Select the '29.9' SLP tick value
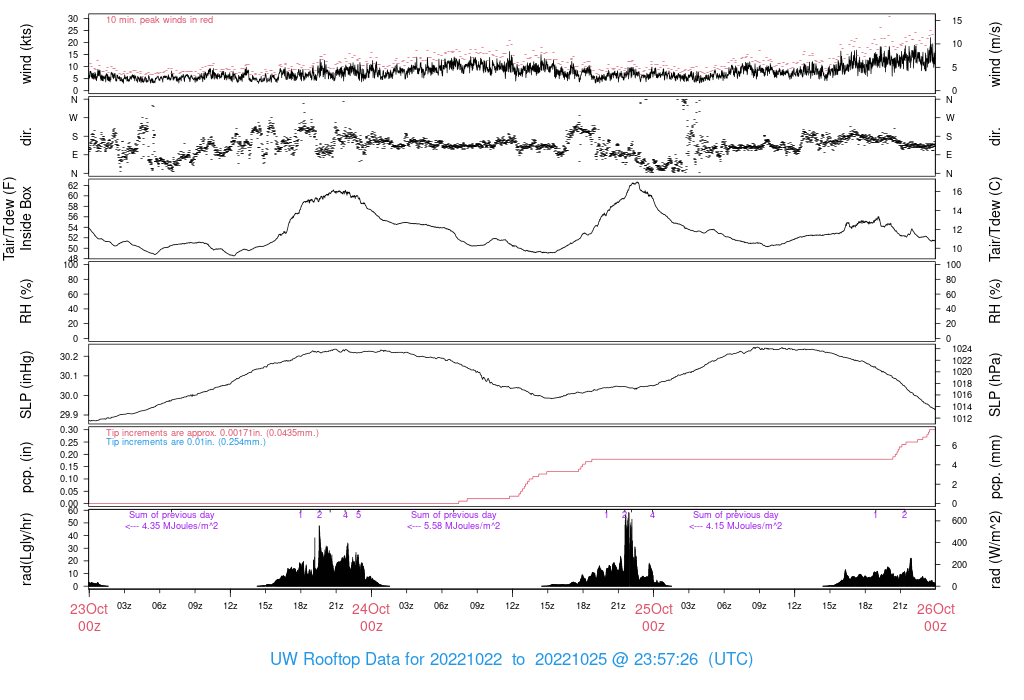 [69, 415]
